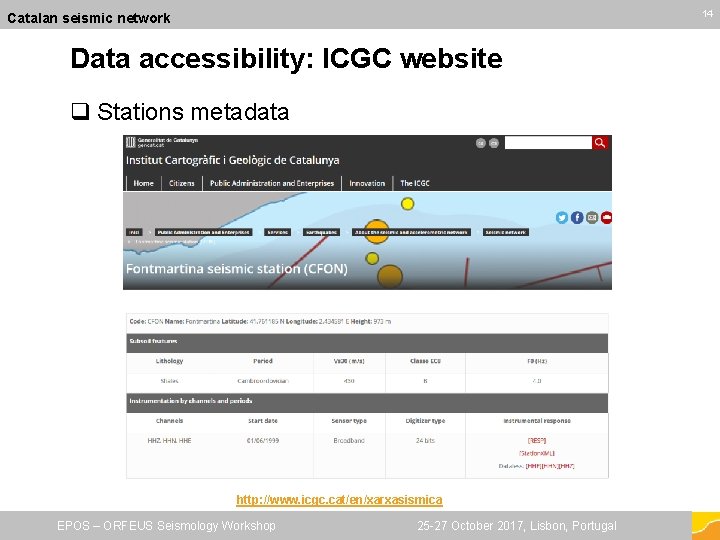Open the [HHN] dataless link
720x540 pixels.
(550, 466)
